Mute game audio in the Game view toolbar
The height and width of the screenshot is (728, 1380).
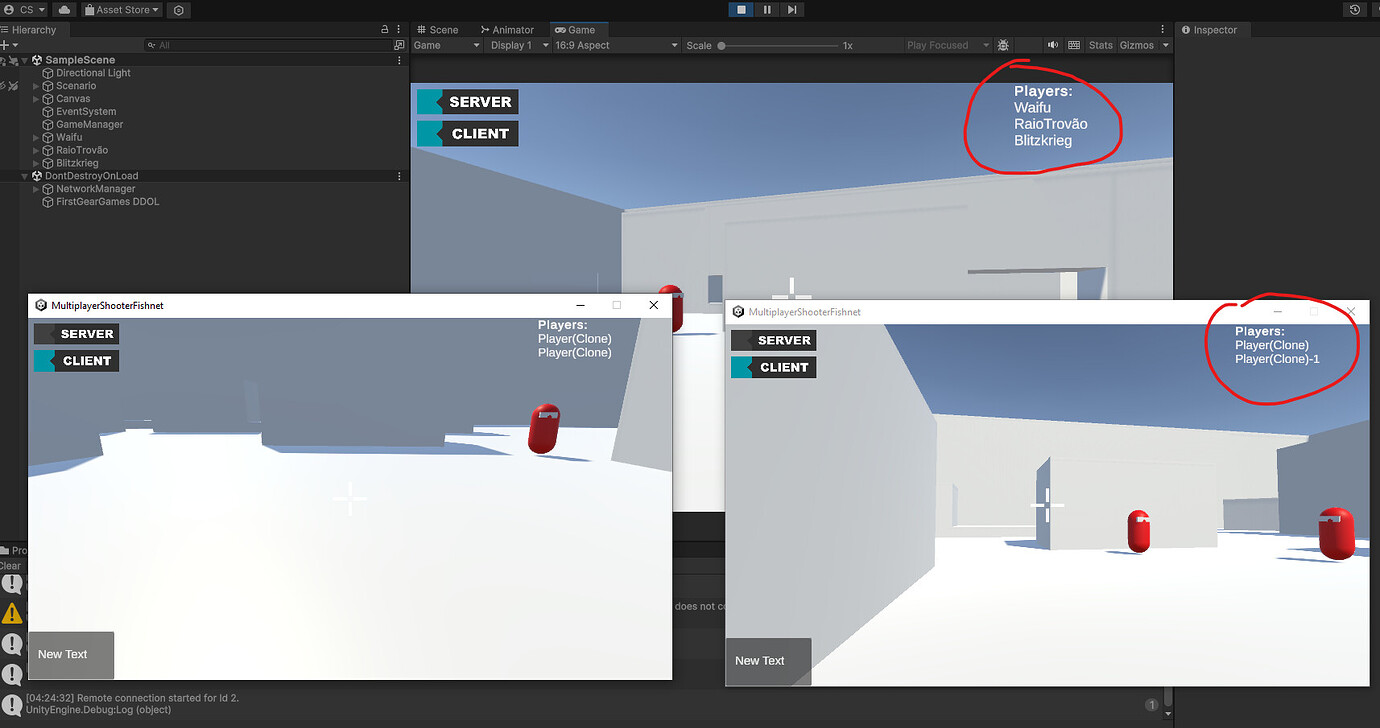(x=1052, y=45)
